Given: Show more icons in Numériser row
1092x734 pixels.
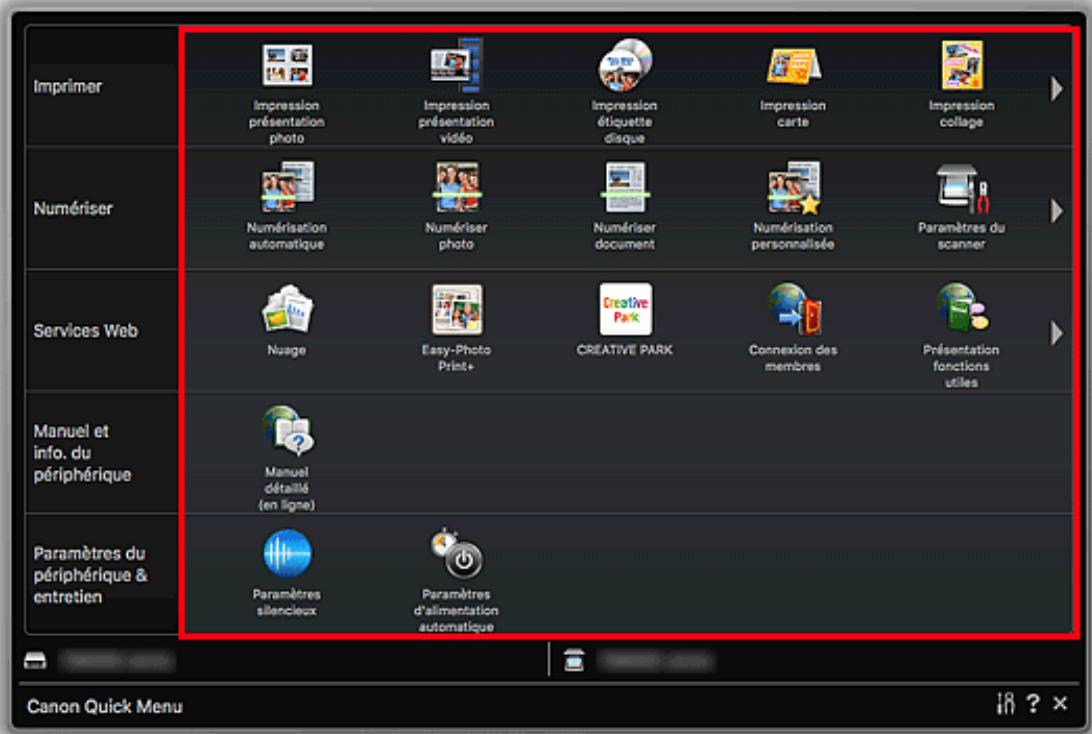Looking at the screenshot, I should pos(1056,210).
